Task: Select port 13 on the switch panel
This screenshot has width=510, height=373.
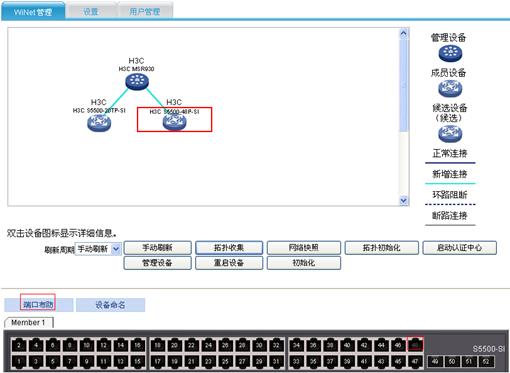Action: coord(121,361)
